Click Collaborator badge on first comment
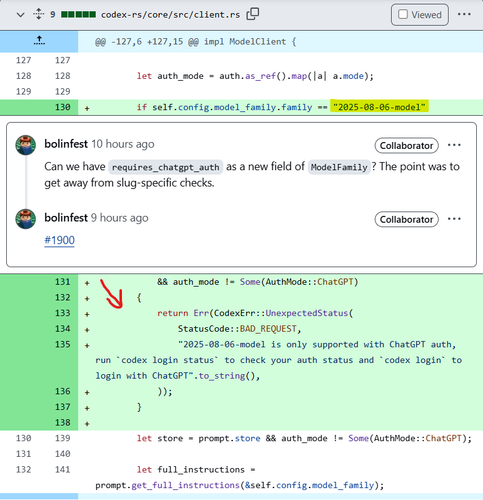The image size is (483, 500). (x=406, y=146)
